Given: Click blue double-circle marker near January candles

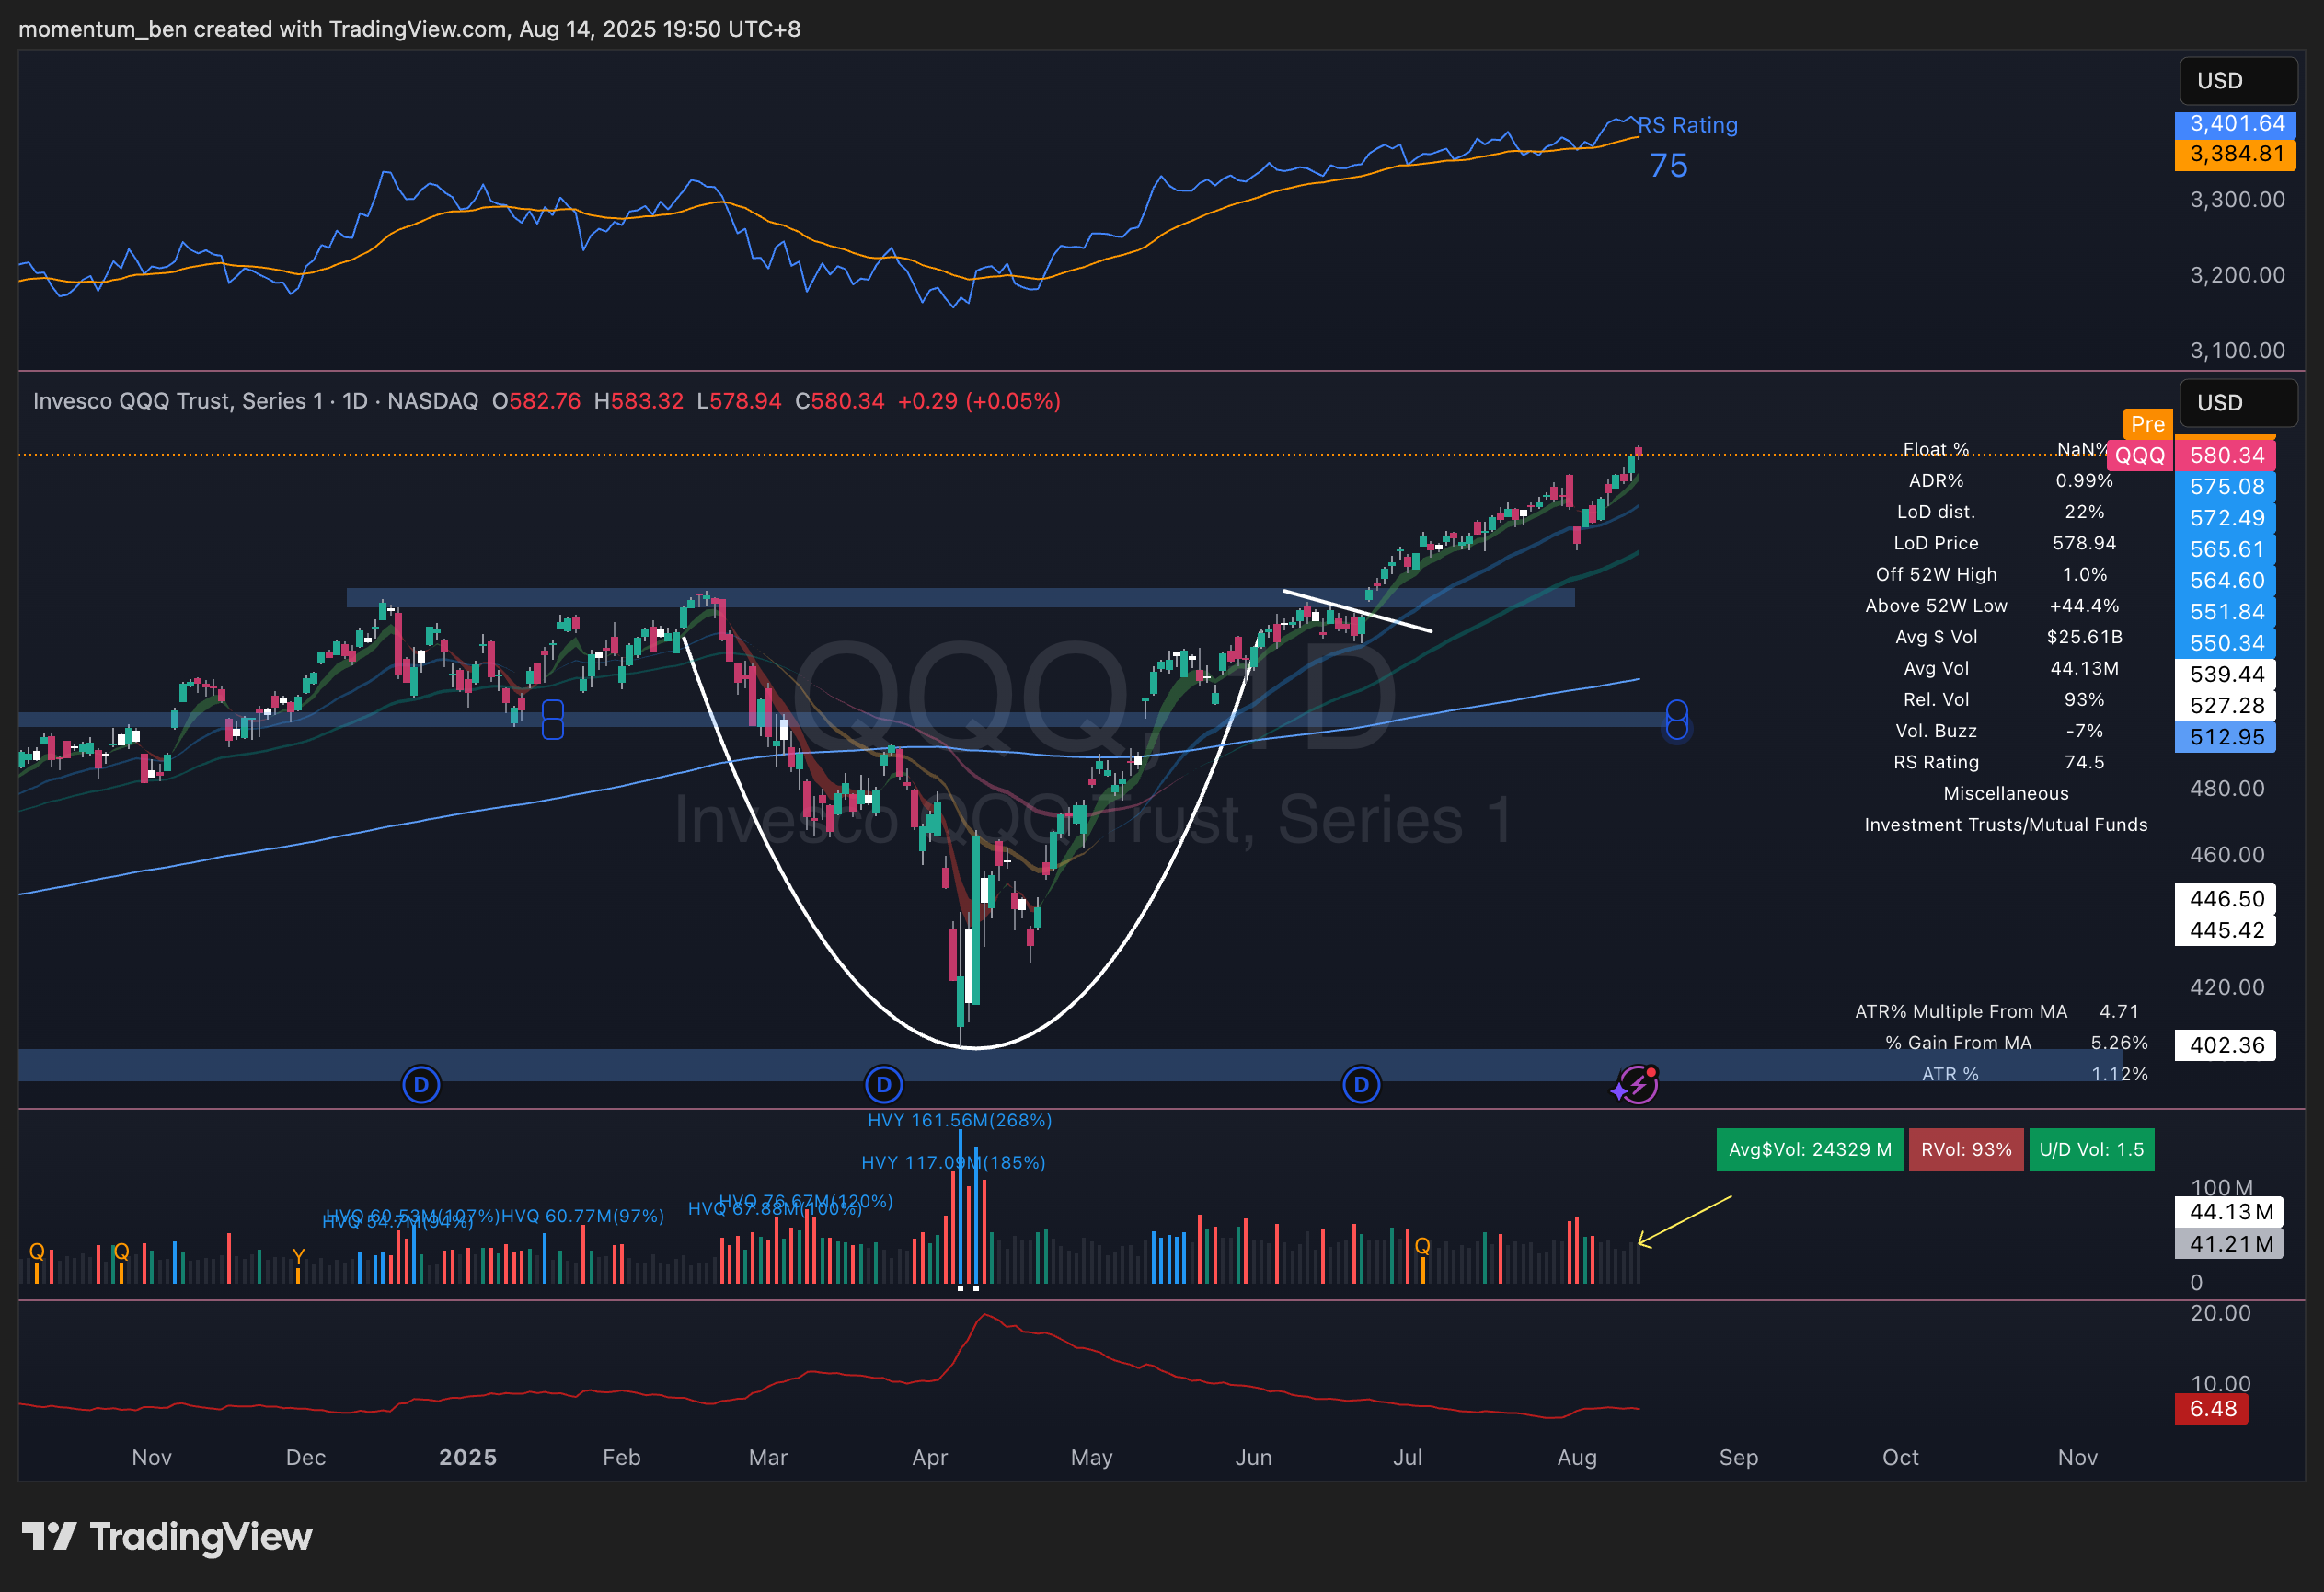Looking at the screenshot, I should [552, 719].
